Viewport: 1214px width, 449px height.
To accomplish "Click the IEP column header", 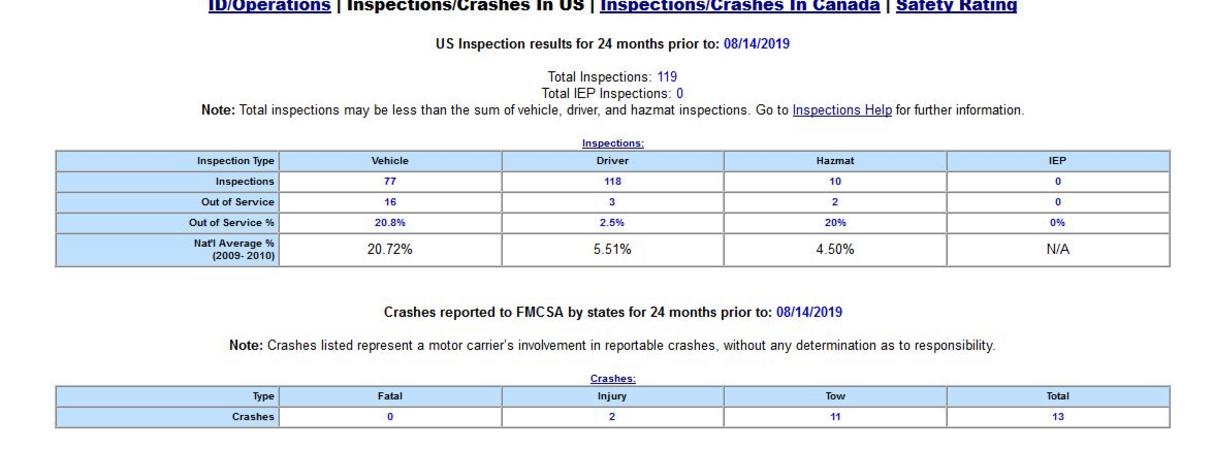I will [x=1058, y=160].
